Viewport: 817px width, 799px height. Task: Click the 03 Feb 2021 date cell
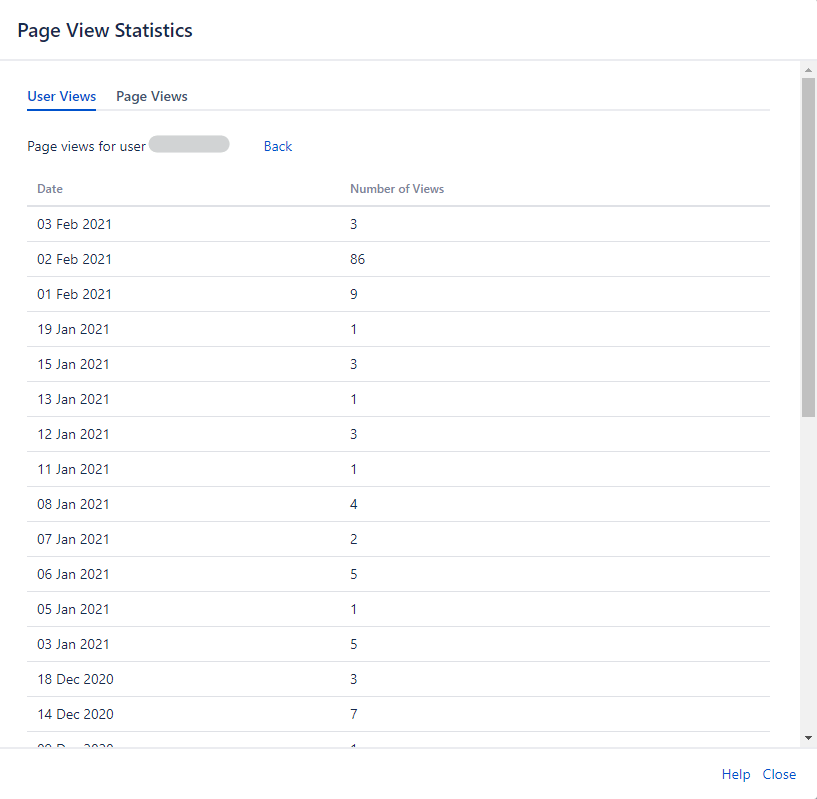tap(75, 224)
